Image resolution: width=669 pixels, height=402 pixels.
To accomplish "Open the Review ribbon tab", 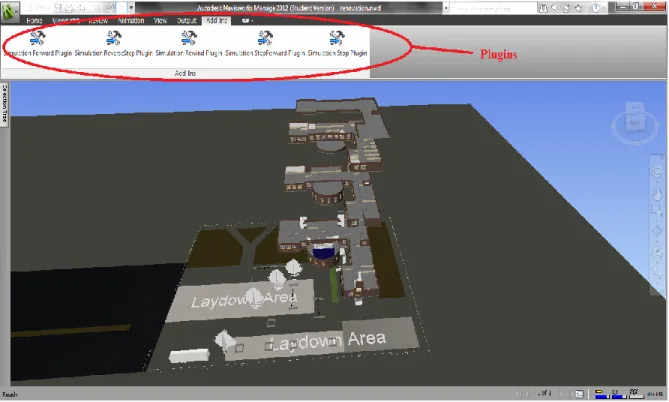I will tap(98, 20).
